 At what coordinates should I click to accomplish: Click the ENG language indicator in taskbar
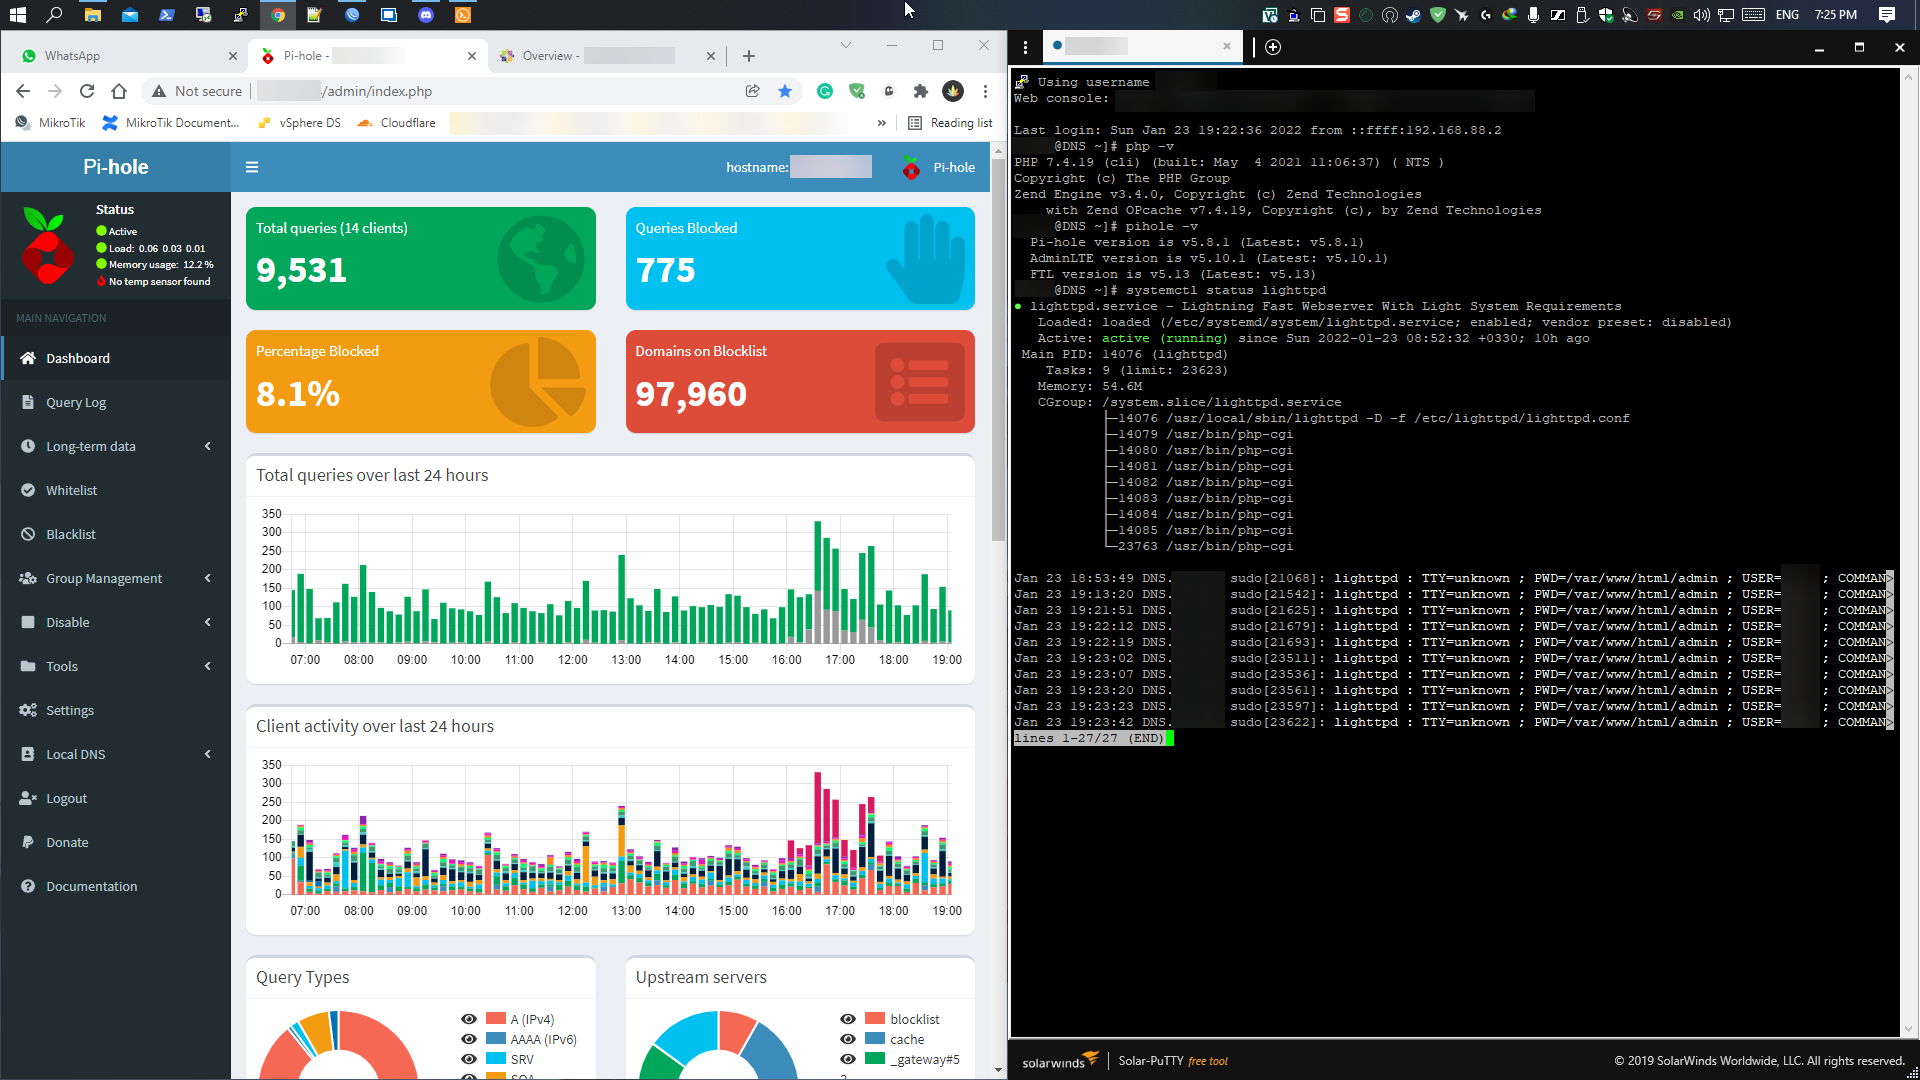(1788, 15)
